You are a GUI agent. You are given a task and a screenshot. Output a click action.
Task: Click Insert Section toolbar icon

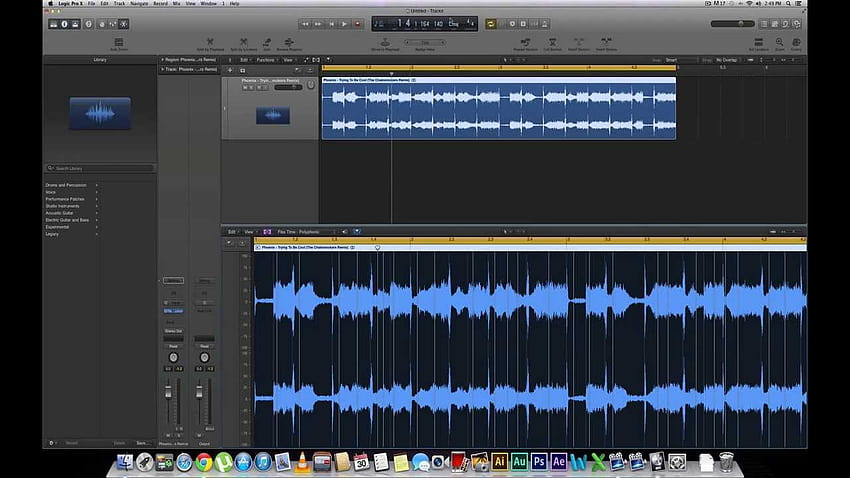pos(579,44)
